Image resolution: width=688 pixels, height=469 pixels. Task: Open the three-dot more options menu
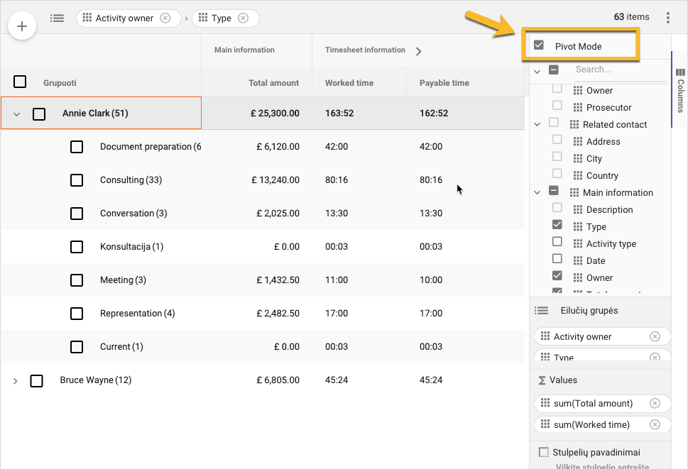click(x=668, y=18)
